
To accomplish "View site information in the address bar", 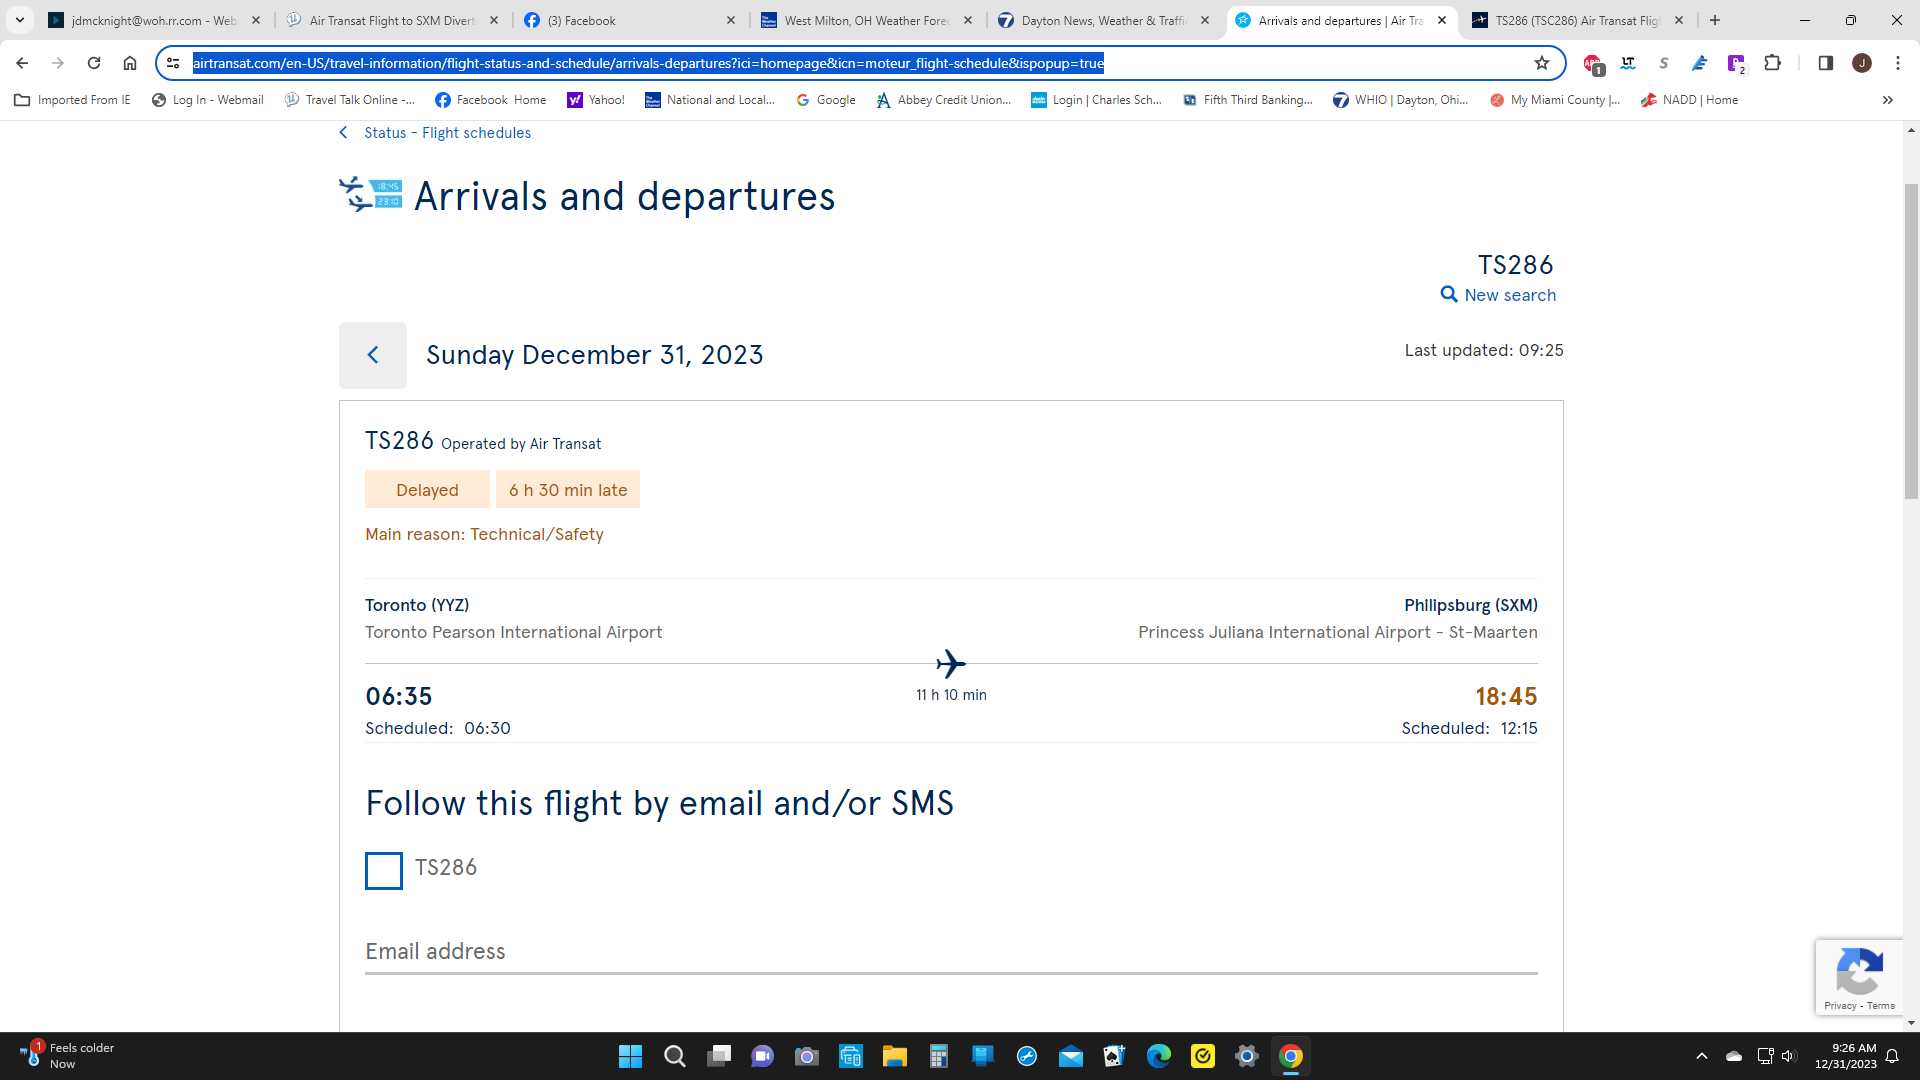I will coord(173,63).
